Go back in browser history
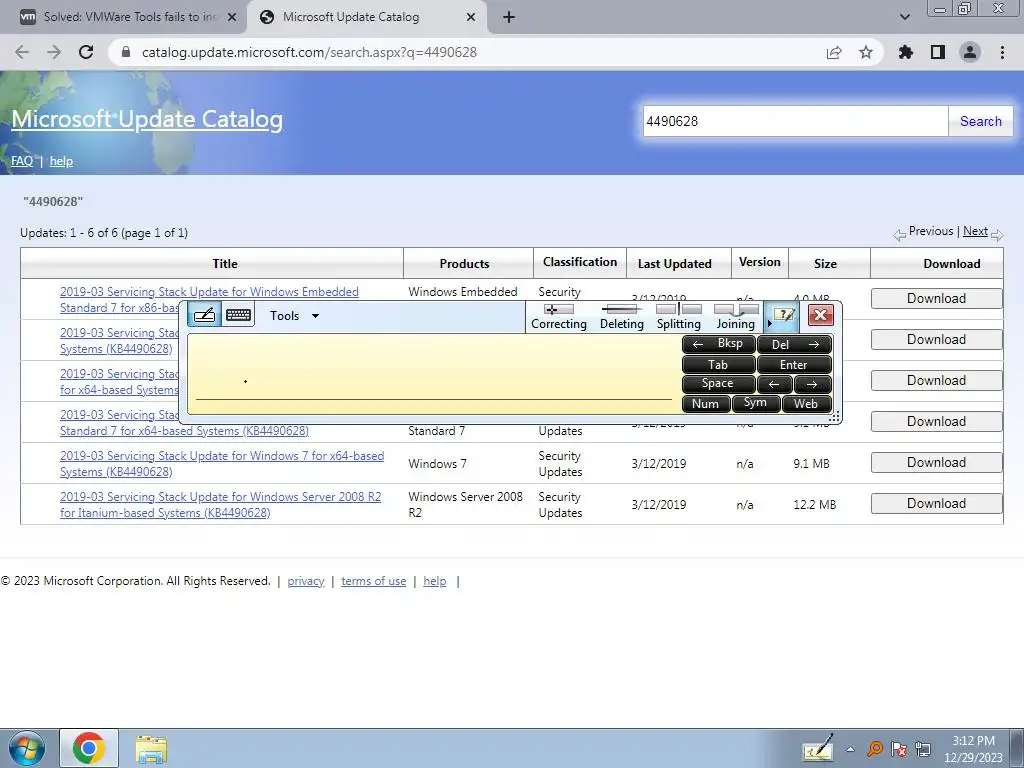Viewport: 1024px width, 768px height. pos(22,52)
